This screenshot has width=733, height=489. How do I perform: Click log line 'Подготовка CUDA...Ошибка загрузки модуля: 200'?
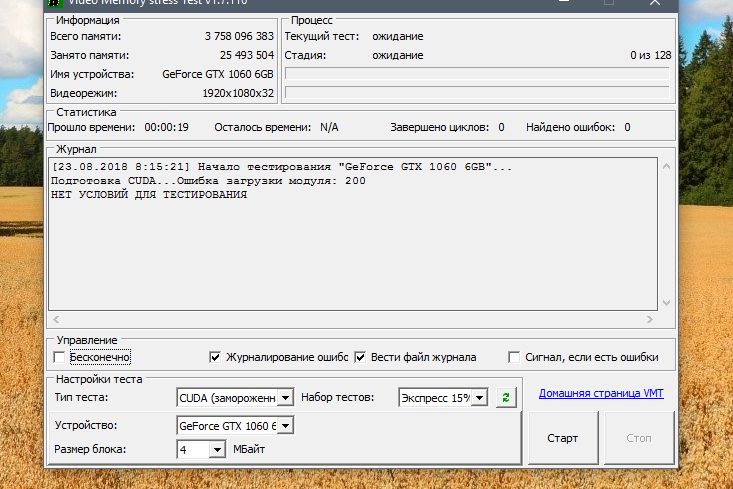[x=208, y=181]
